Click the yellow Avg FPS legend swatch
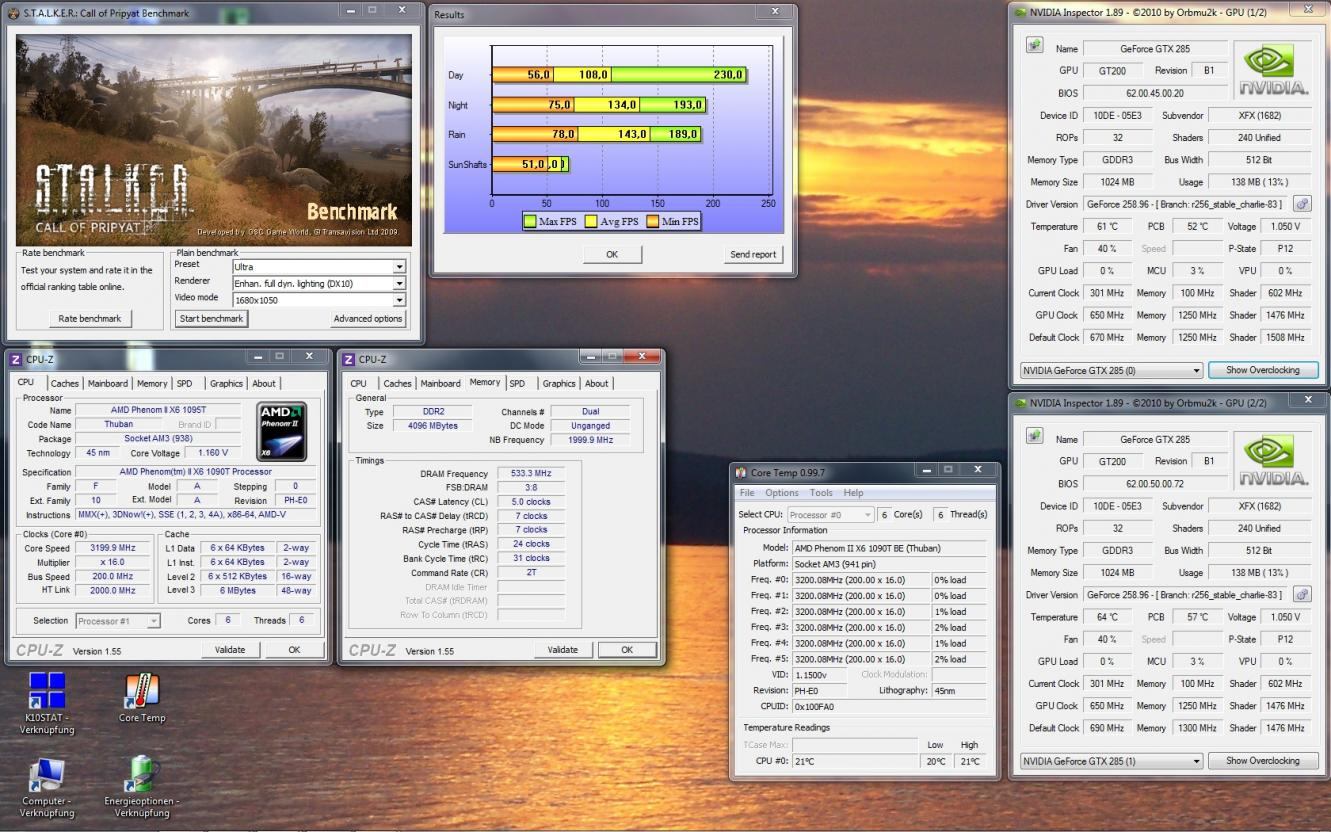Viewport: 1331px width, 832px height. [x=590, y=221]
